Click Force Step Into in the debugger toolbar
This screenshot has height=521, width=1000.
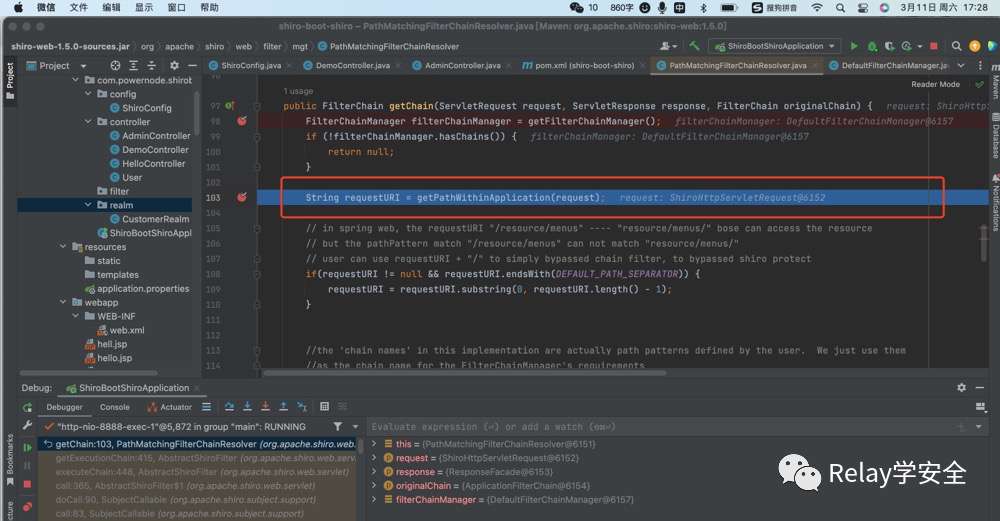tap(265, 407)
